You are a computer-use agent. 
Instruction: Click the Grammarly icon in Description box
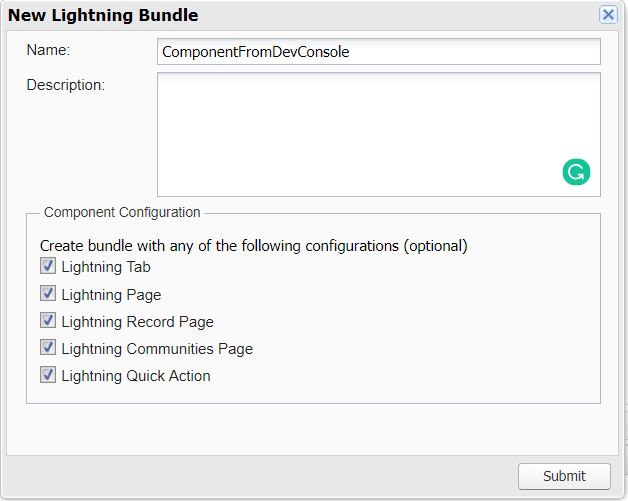(576, 172)
